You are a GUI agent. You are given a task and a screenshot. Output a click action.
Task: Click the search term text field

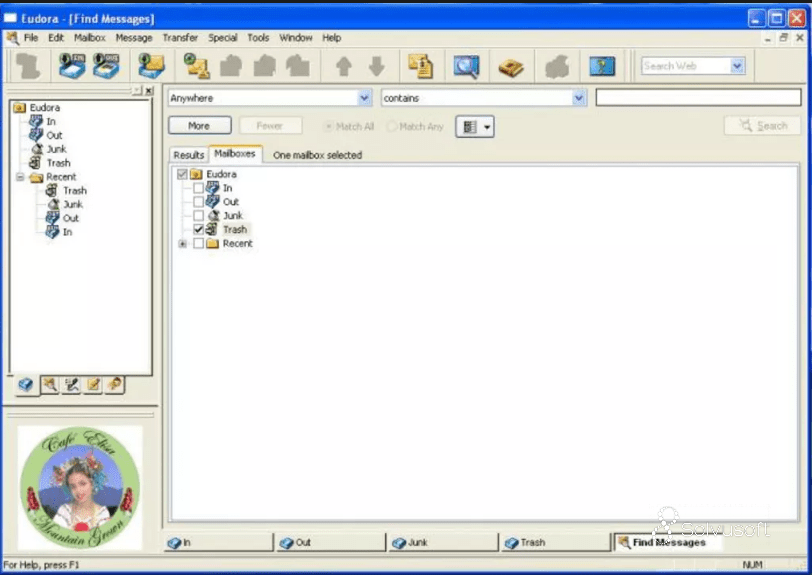(698, 97)
